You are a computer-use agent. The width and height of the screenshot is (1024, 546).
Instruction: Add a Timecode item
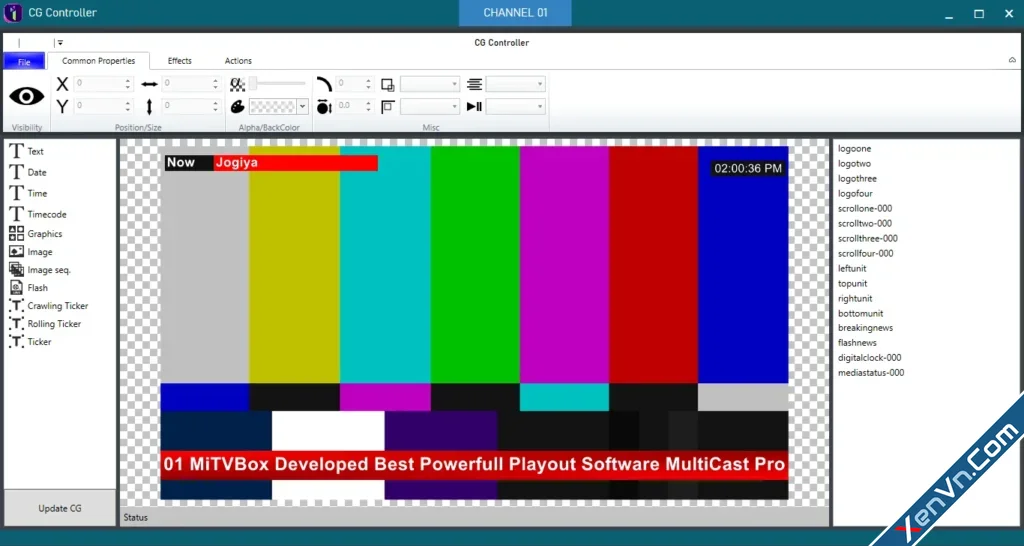[37, 214]
